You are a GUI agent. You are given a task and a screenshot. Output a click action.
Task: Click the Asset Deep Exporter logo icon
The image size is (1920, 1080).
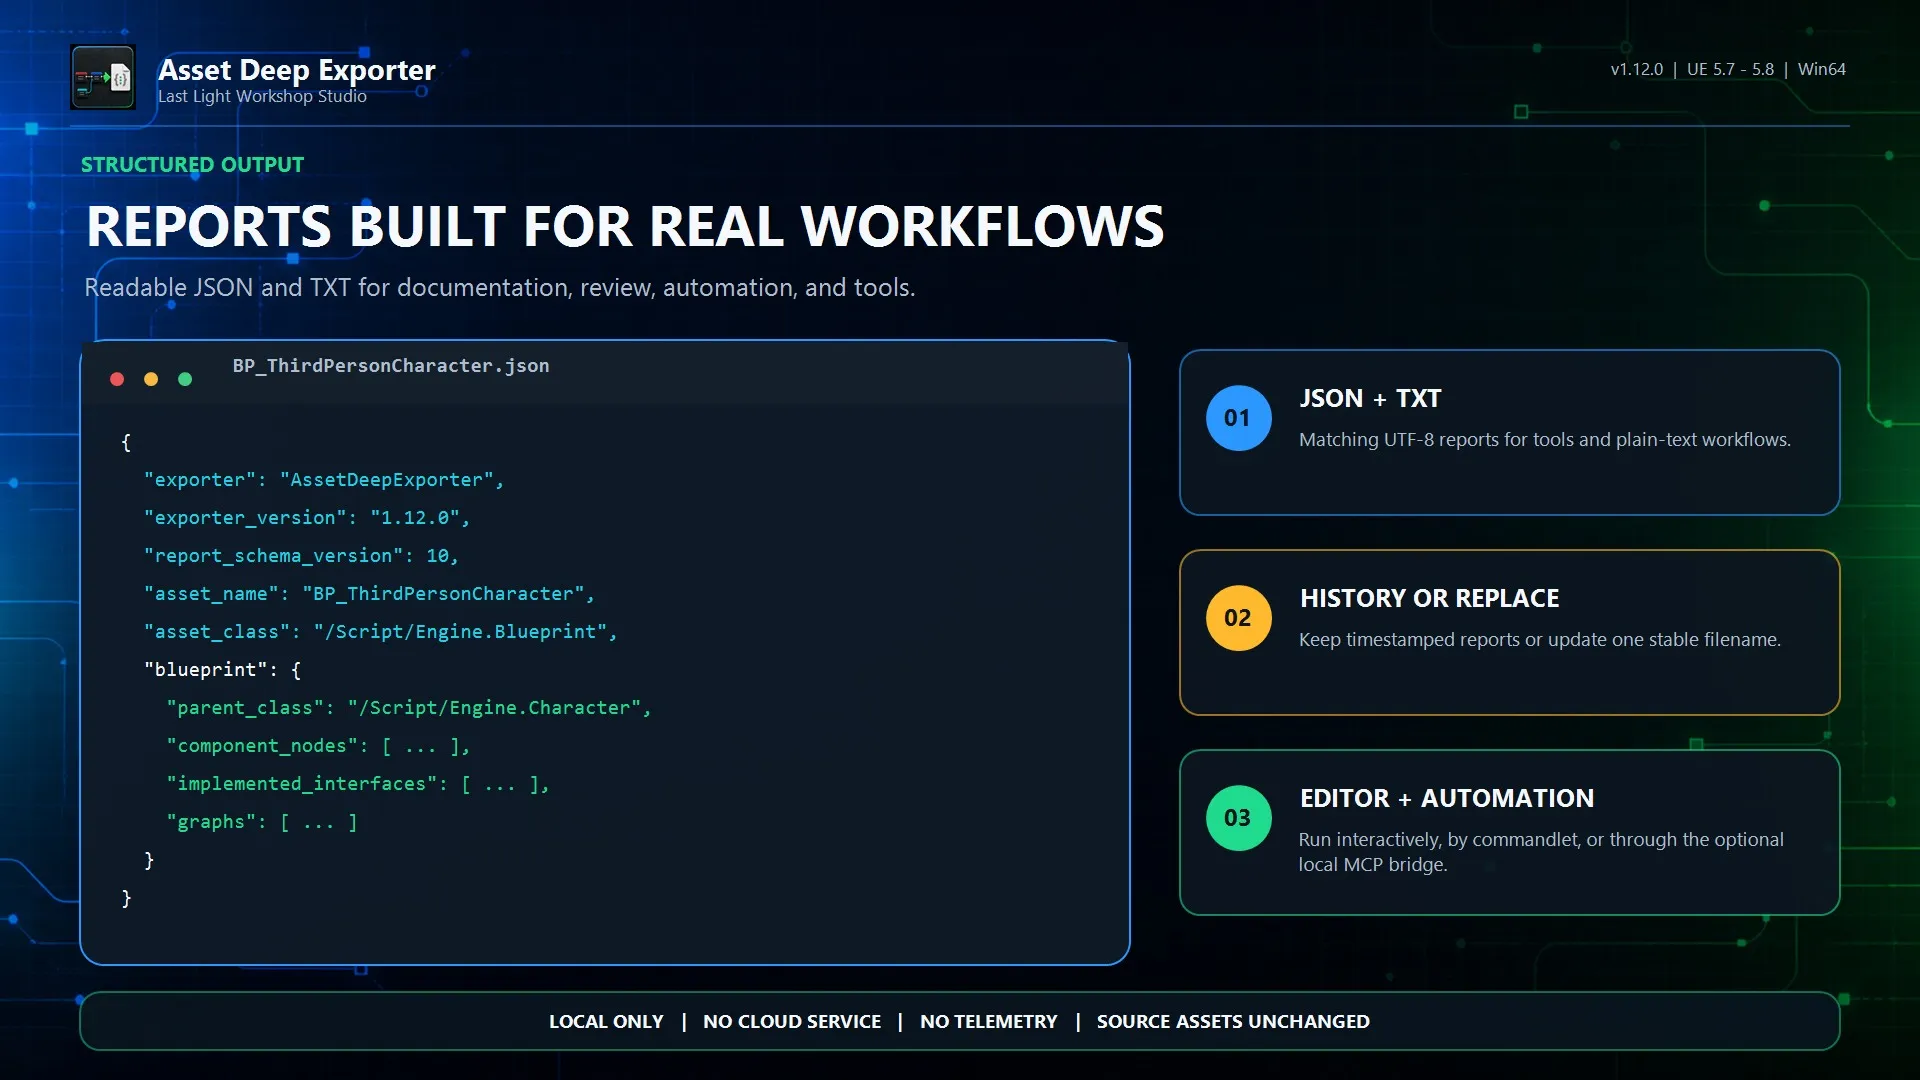103,77
